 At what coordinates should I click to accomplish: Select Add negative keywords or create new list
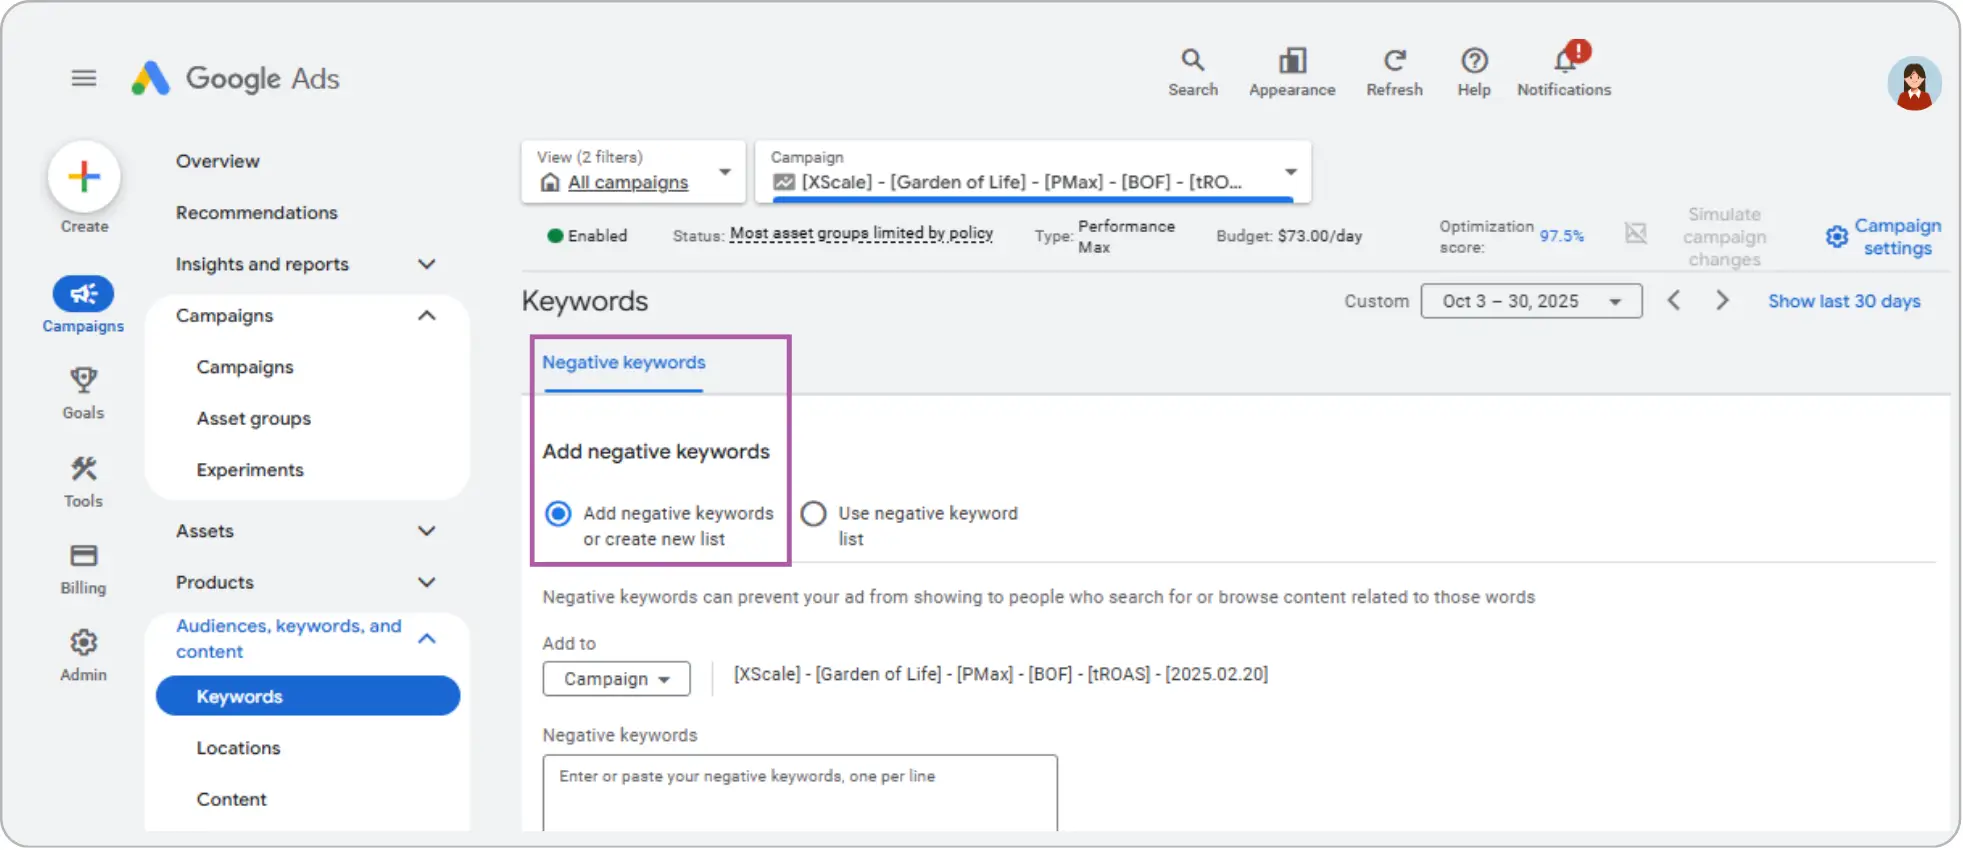click(x=558, y=514)
